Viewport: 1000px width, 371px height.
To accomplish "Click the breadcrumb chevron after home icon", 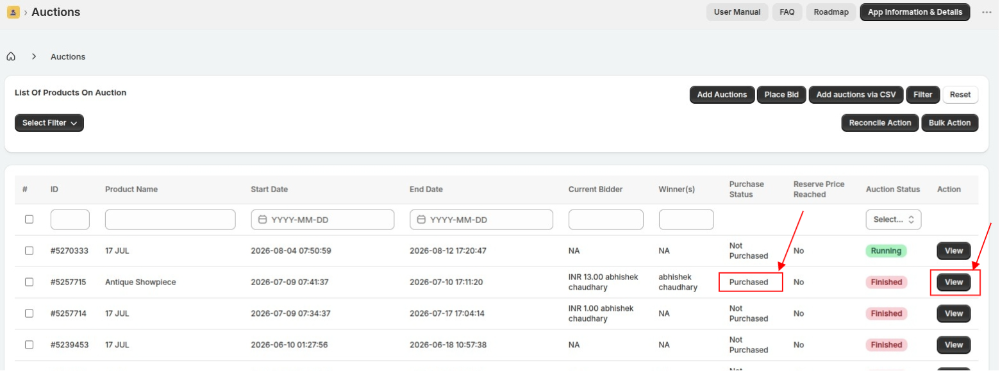I will pyautogui.click(x=34, y=57).
